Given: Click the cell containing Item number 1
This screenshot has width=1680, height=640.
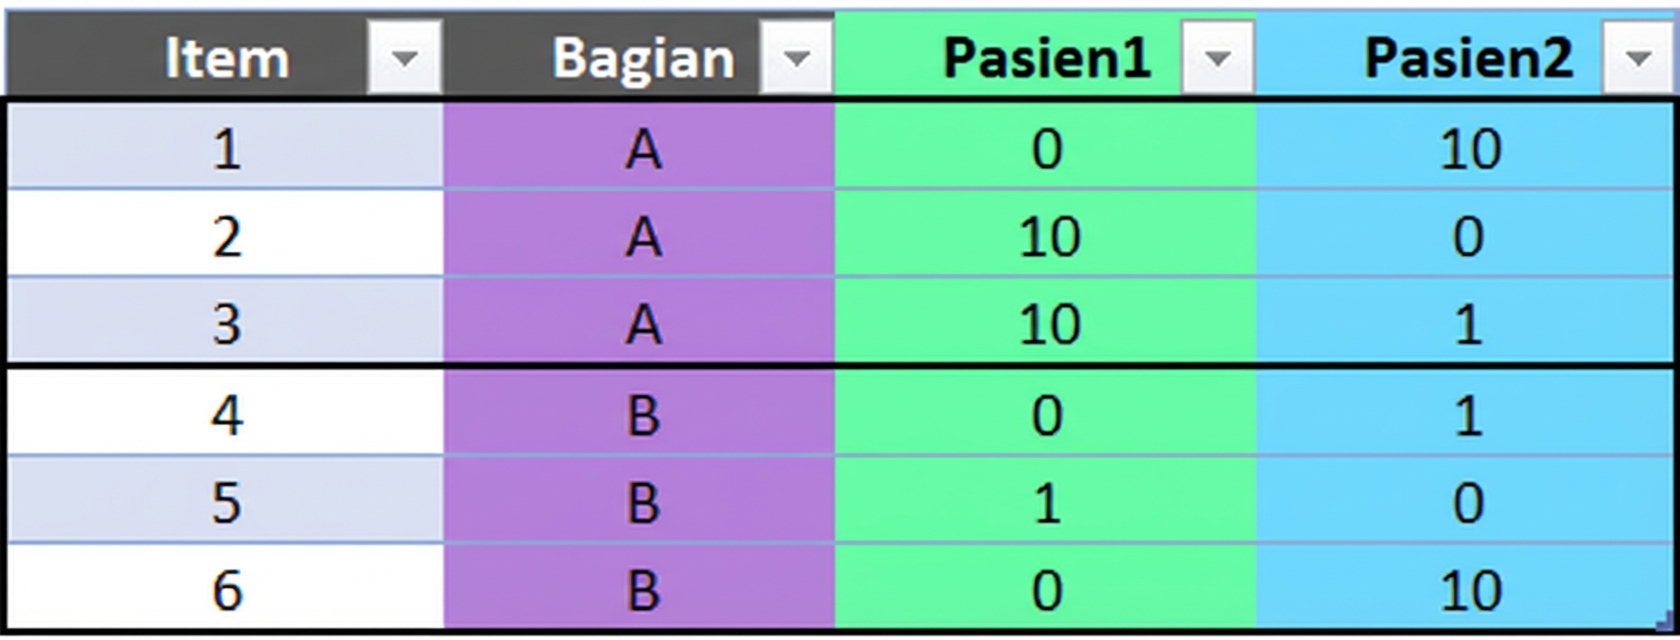Looking at the screenshot, I should pos(225,150).
